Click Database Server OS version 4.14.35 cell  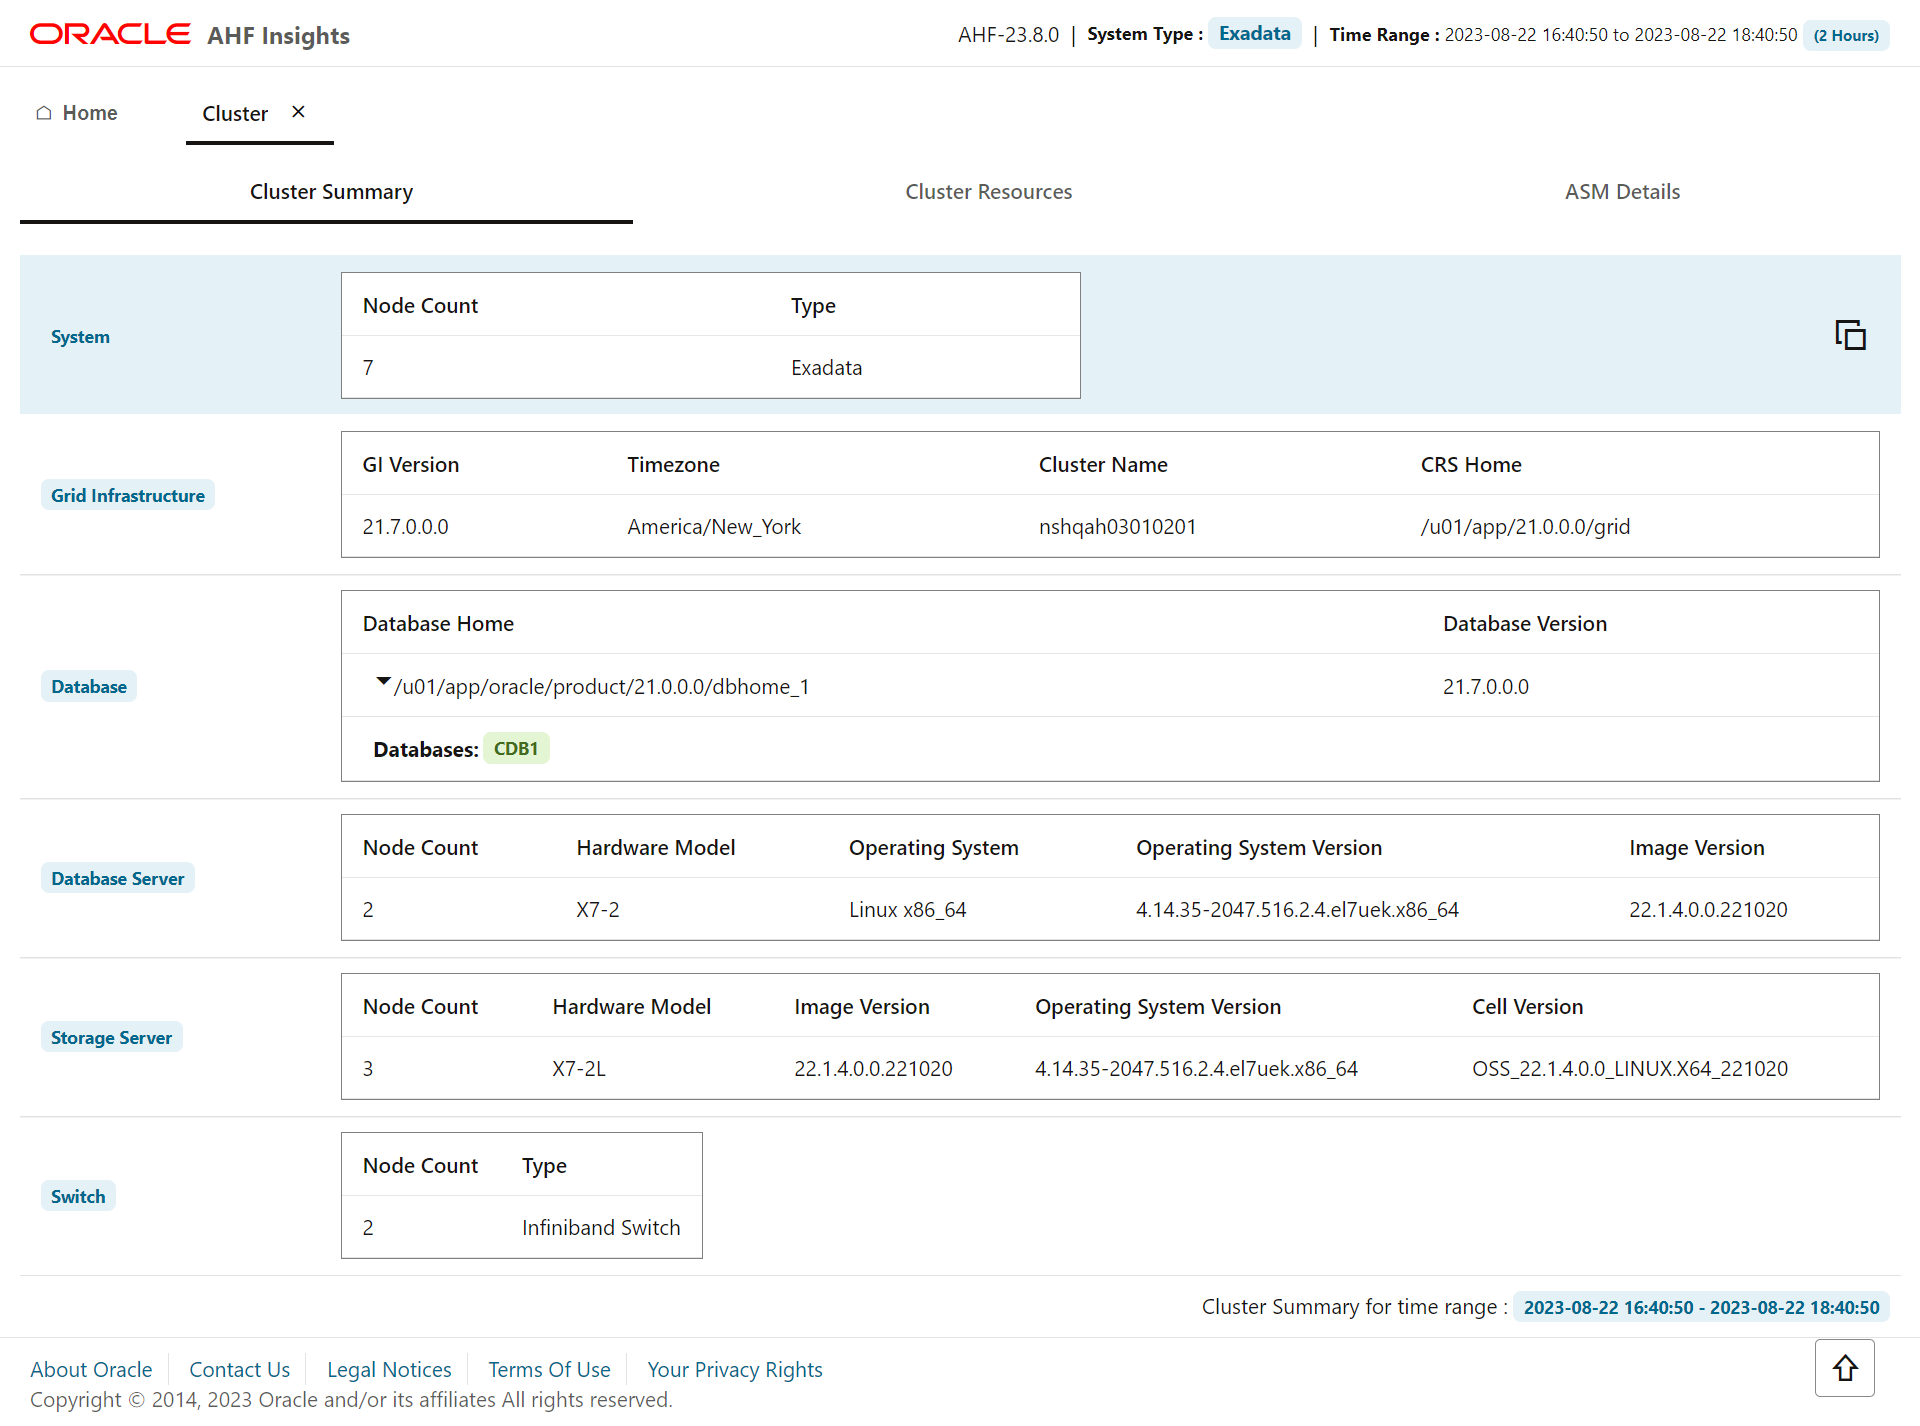point(1297,910)
